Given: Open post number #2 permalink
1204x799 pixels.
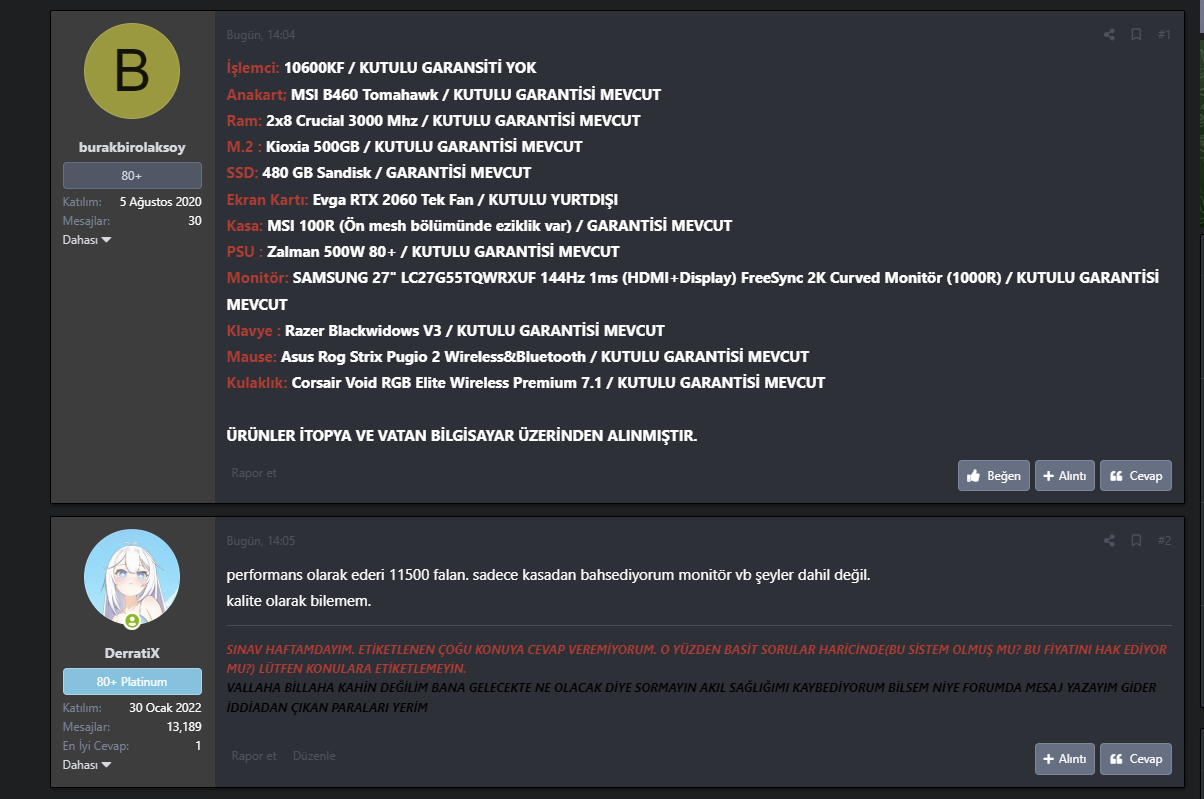Looking at the screenshot, I should pyautogui.click(x=1164, y=541).
